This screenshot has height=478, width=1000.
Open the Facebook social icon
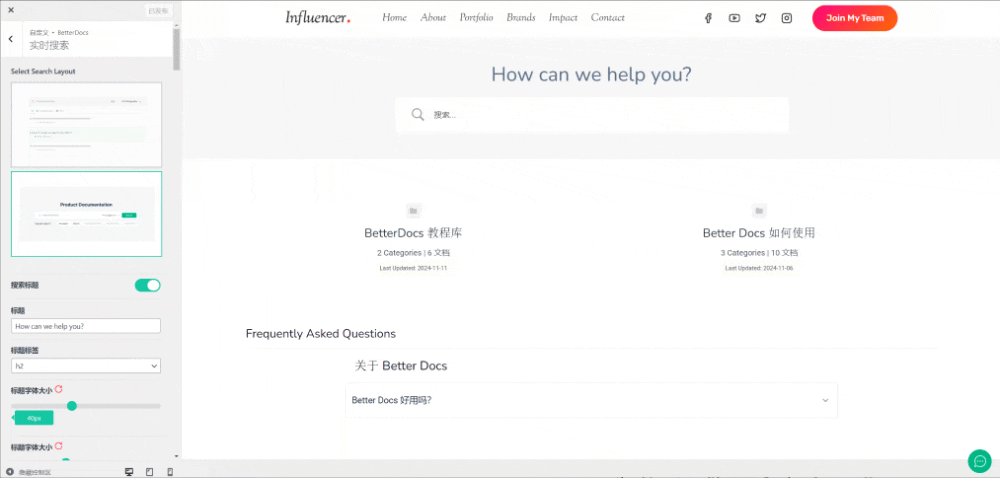point(708,18)
